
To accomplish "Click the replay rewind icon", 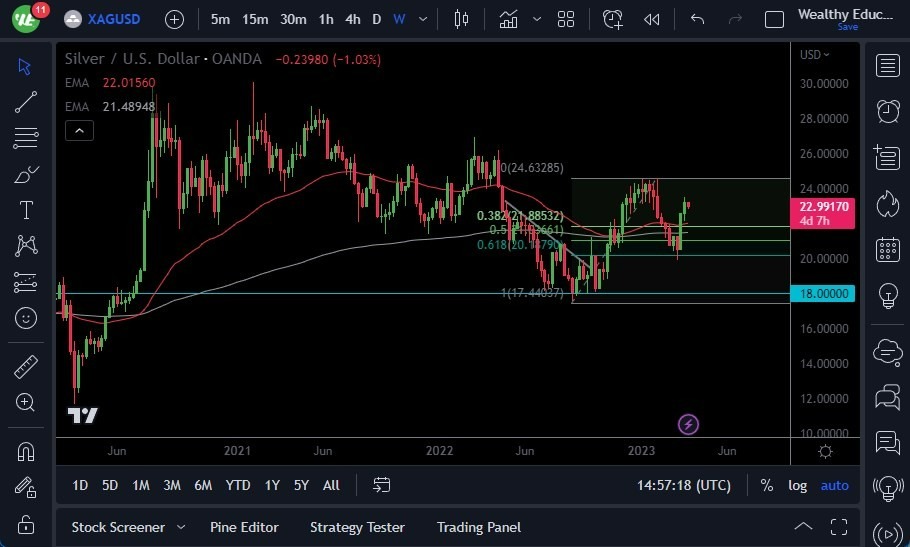I will 651,19.
